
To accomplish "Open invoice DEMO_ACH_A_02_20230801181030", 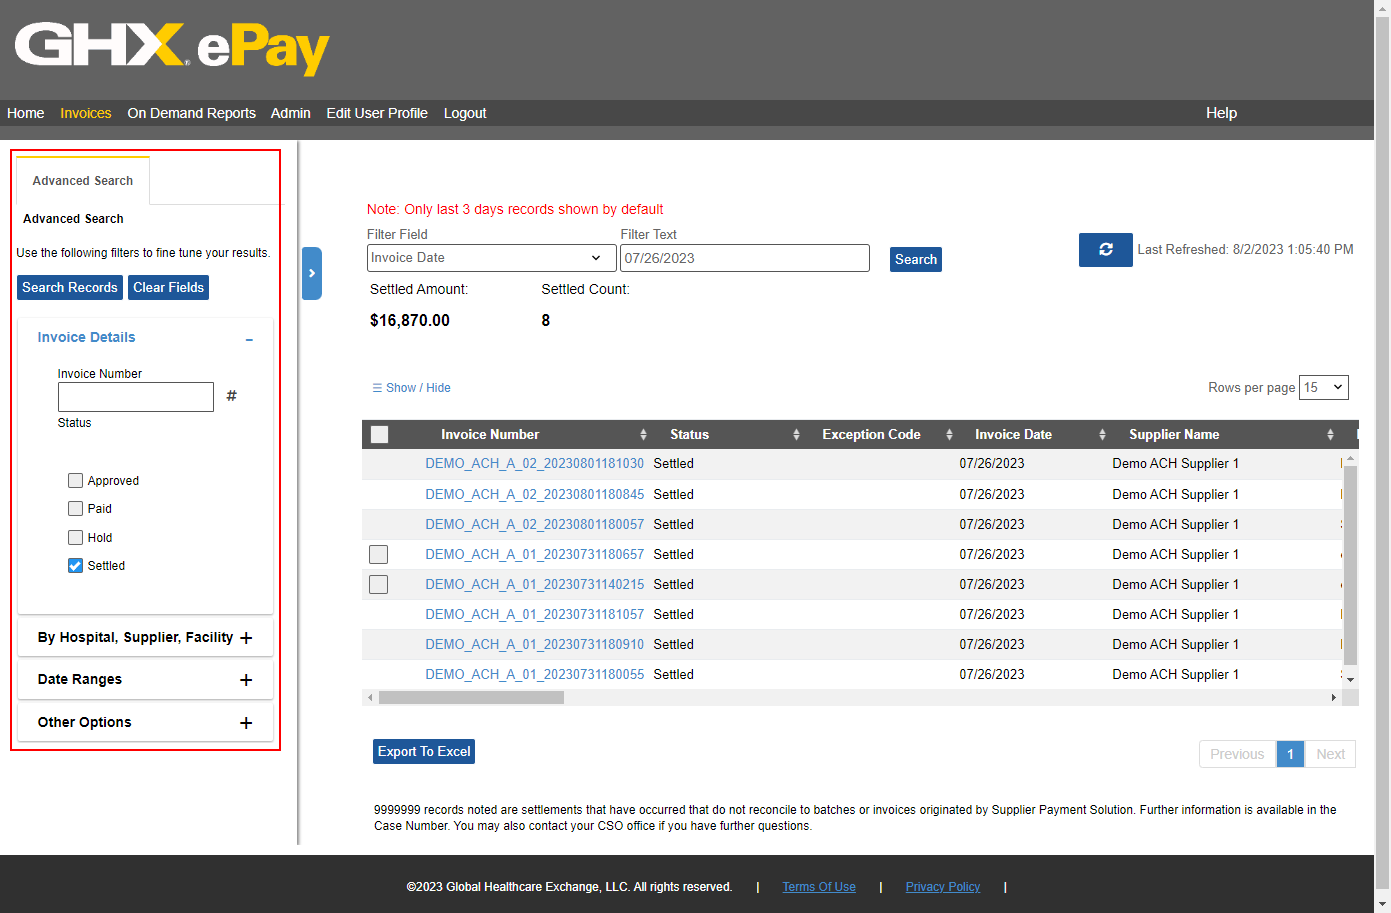I will (x=535, y=464).
